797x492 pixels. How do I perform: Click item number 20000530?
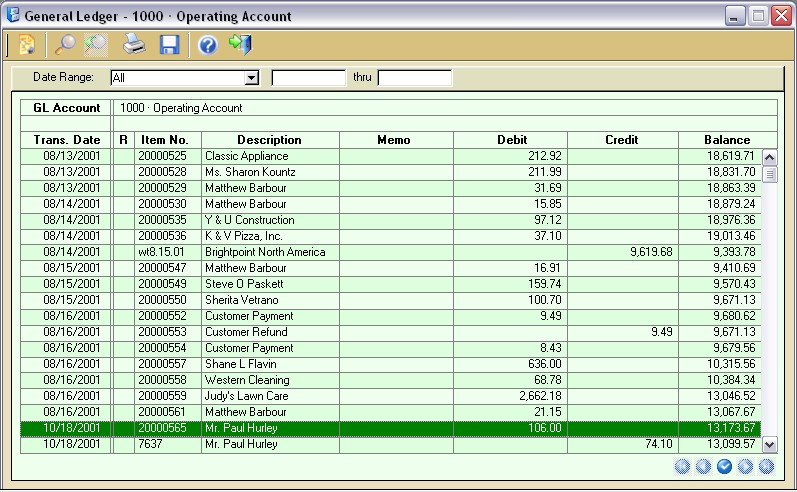click(x=162, y=204)
